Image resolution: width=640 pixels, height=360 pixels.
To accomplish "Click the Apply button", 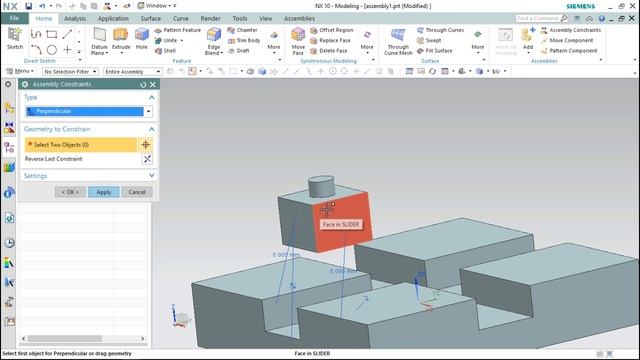I will [104, 192].
